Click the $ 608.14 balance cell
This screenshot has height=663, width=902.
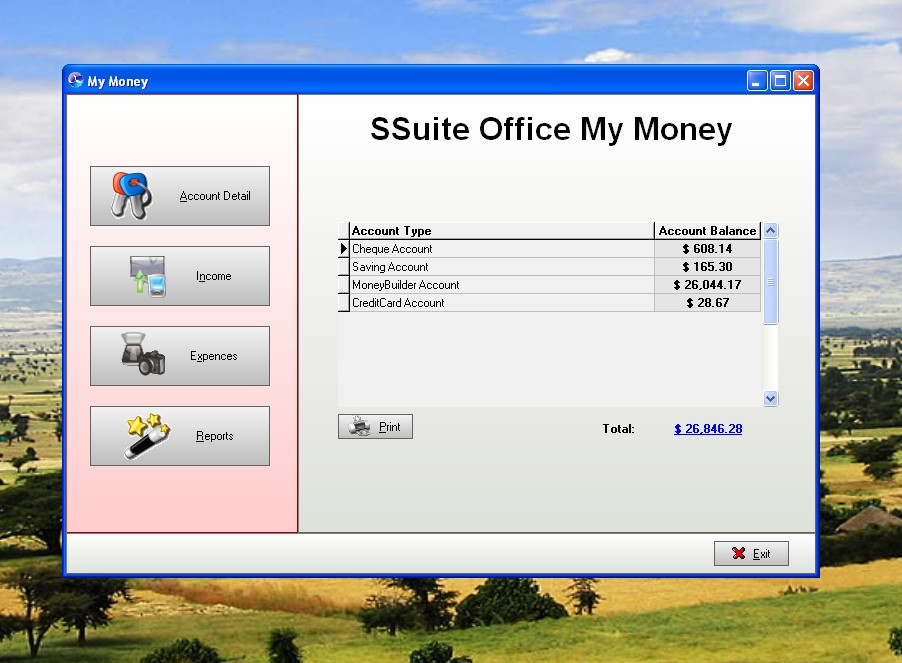pos(707,249)
